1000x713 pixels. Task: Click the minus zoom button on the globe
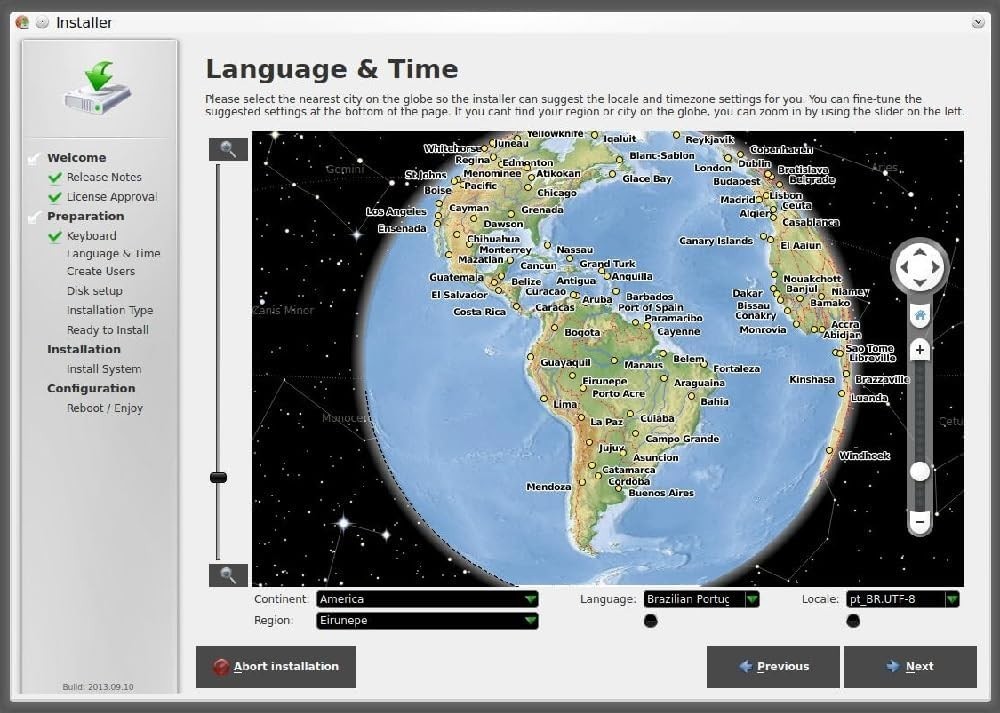coord(920,521)
